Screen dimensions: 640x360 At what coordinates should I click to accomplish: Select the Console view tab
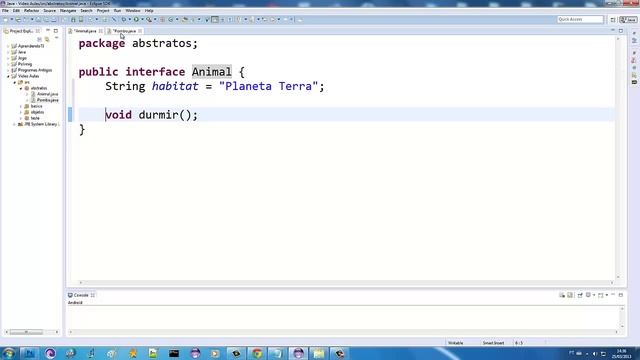[81, 295]
